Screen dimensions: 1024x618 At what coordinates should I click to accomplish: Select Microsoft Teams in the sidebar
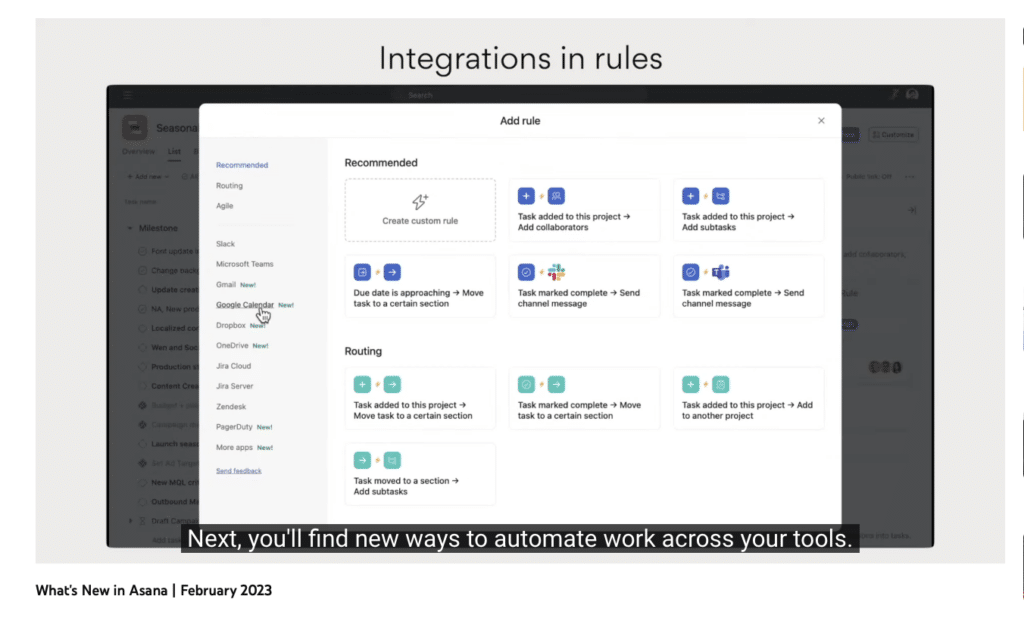pyautogui.click(x=245, y=264)
